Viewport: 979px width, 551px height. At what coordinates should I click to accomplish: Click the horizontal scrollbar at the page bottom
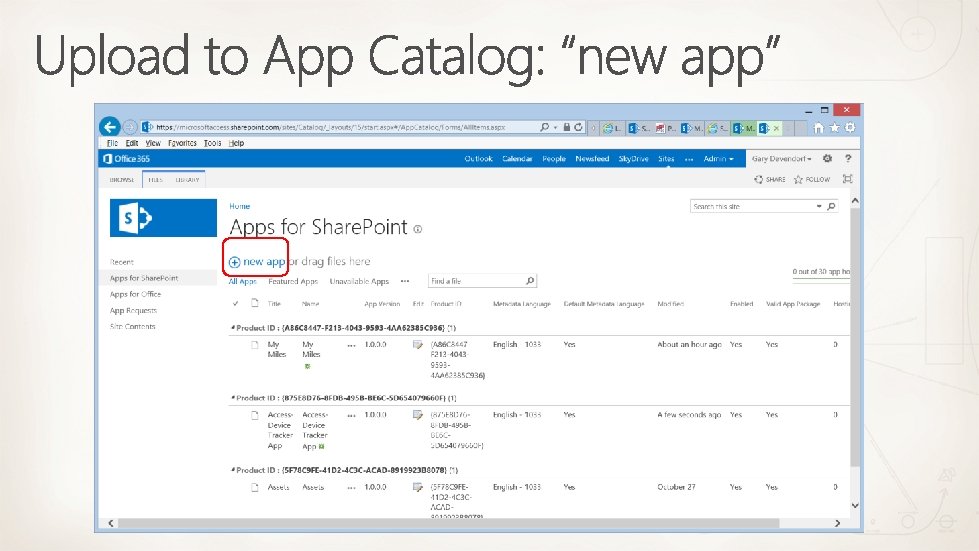[x=448, y=523]
